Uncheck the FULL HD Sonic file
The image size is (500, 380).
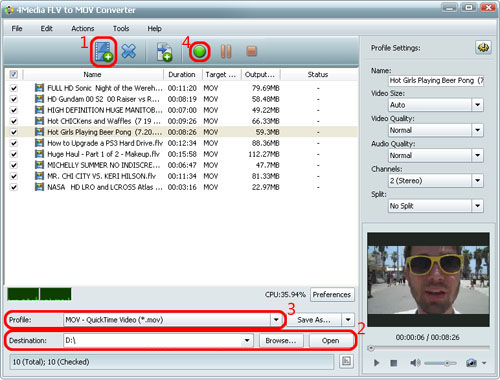[14, 88]
